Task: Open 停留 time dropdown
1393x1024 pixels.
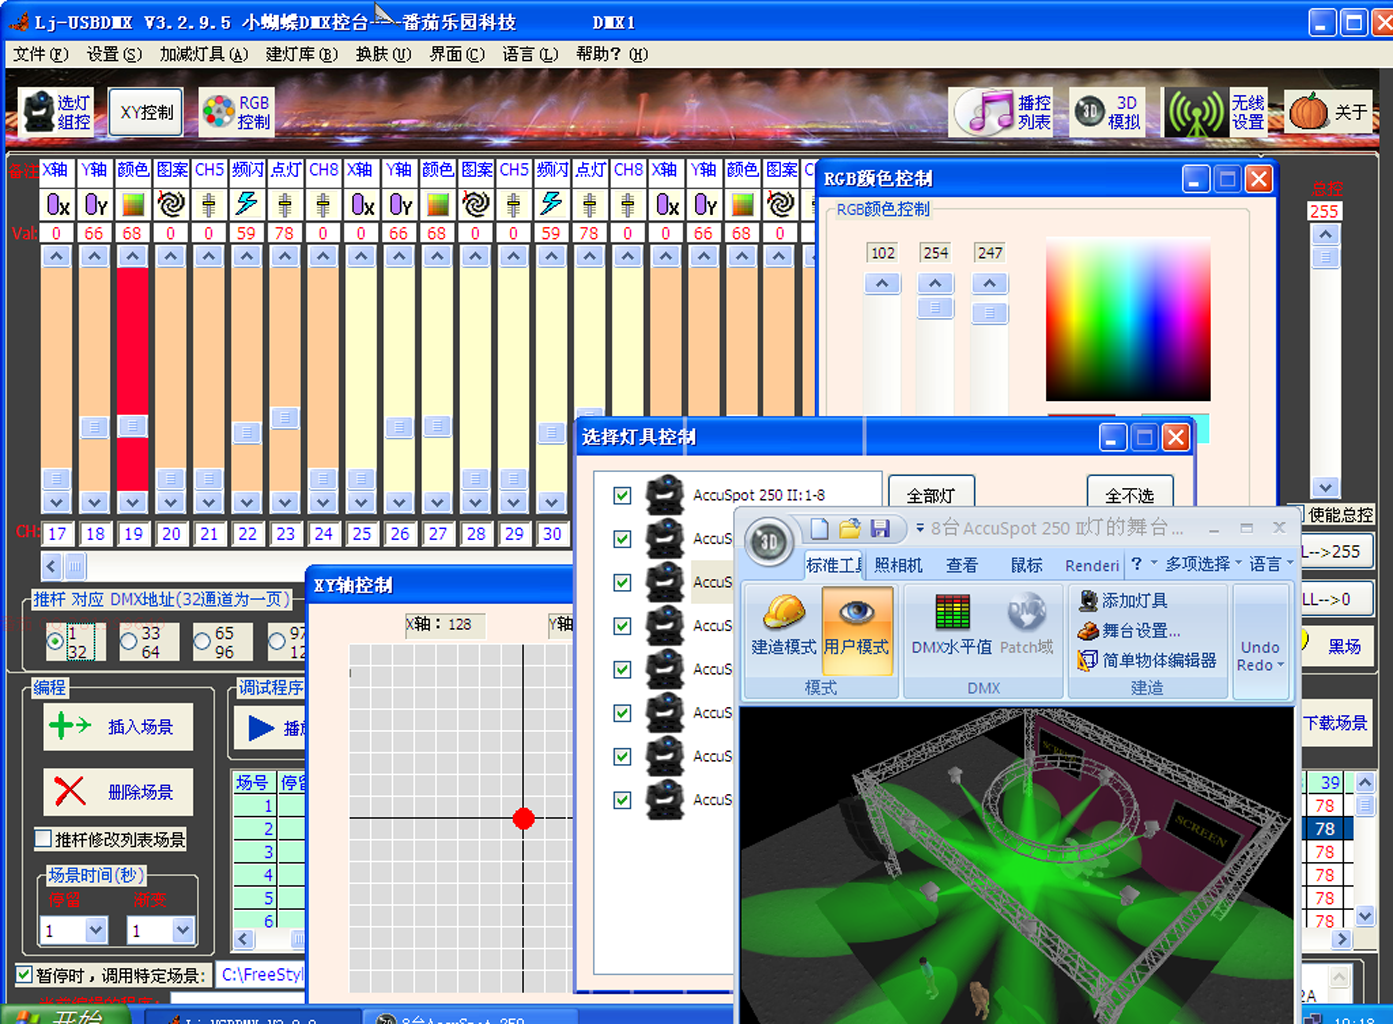Action: point(95,931)
